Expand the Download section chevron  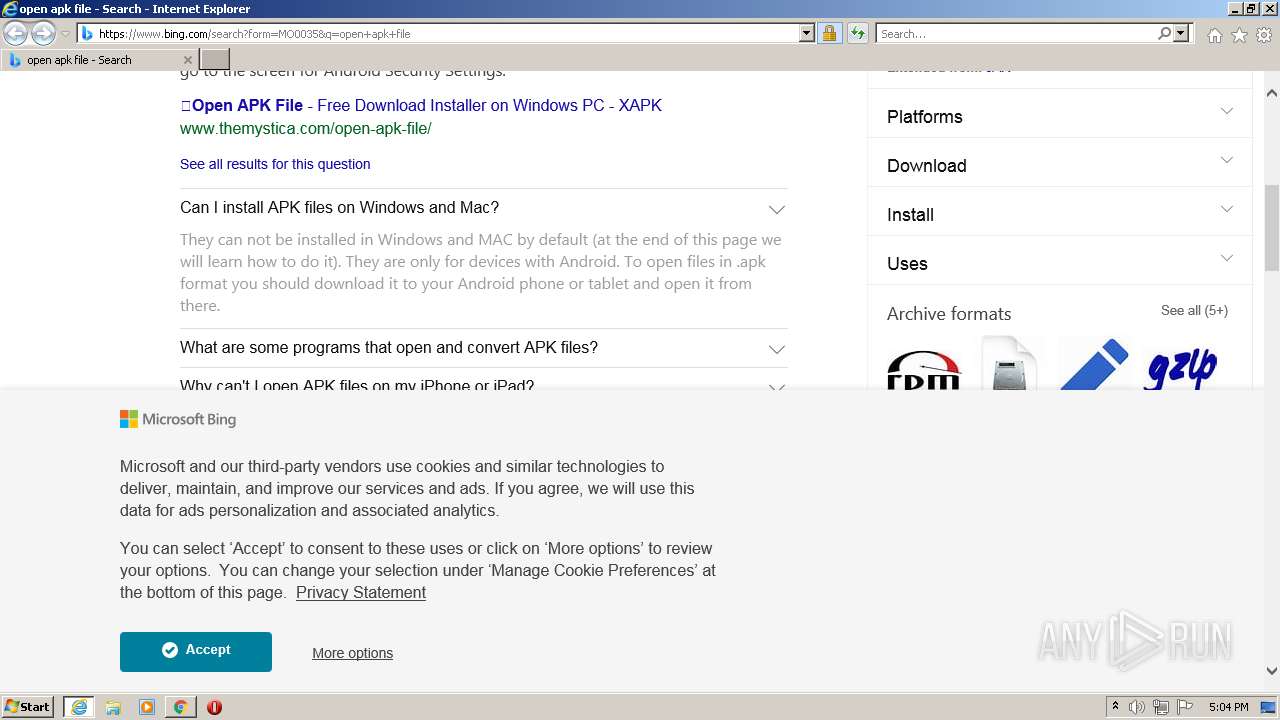pos(1227,160)
